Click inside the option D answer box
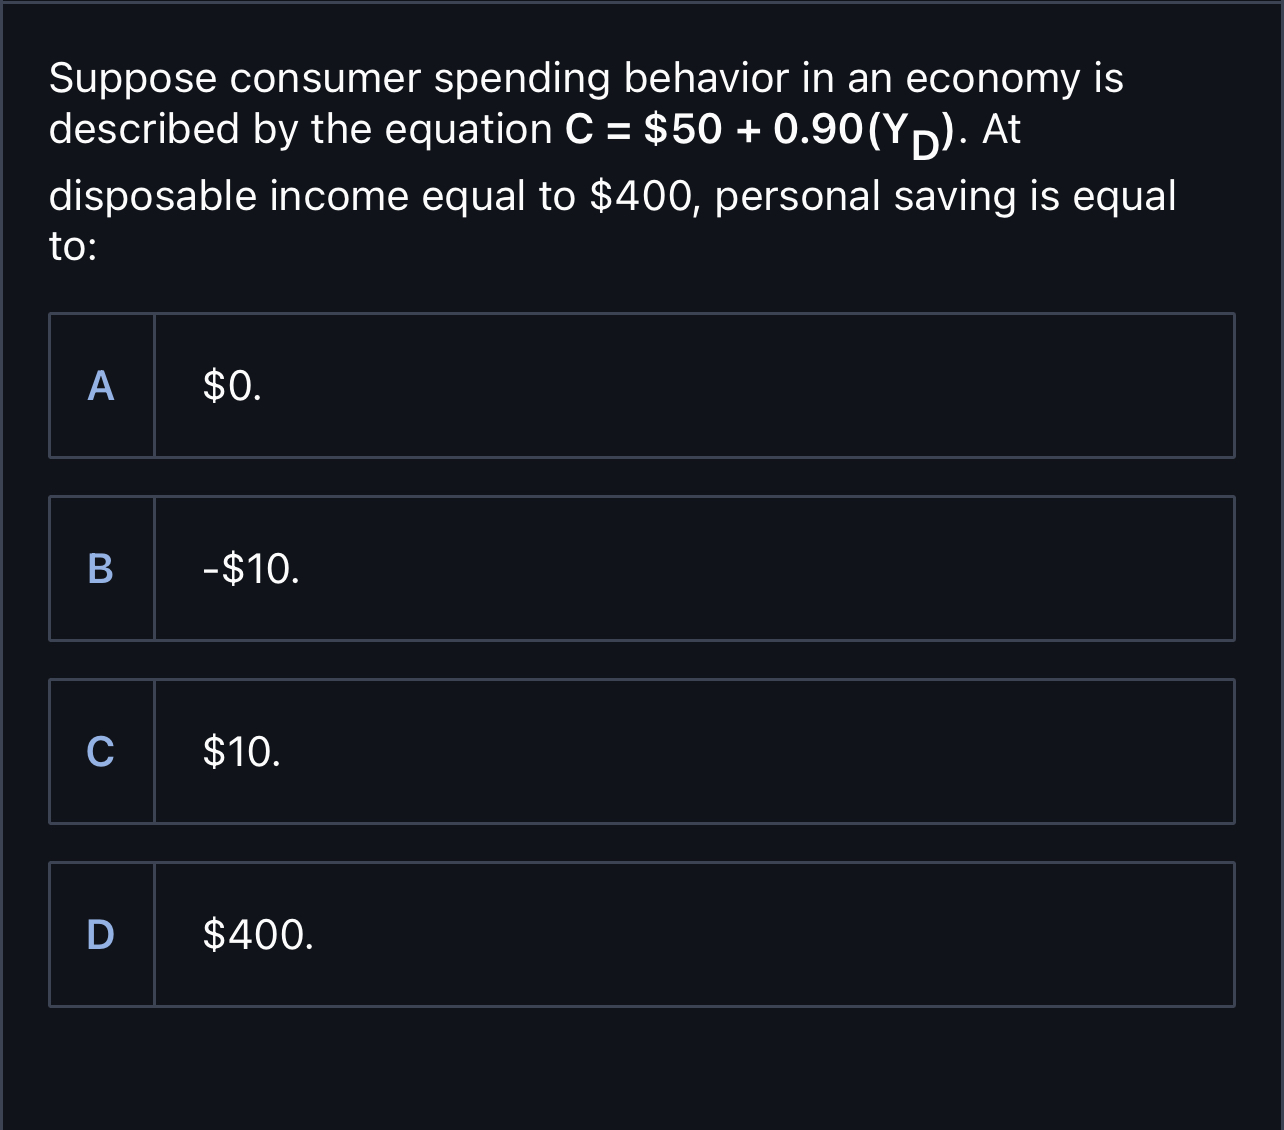1284x1130 pixels. click(x=695, y=934)
